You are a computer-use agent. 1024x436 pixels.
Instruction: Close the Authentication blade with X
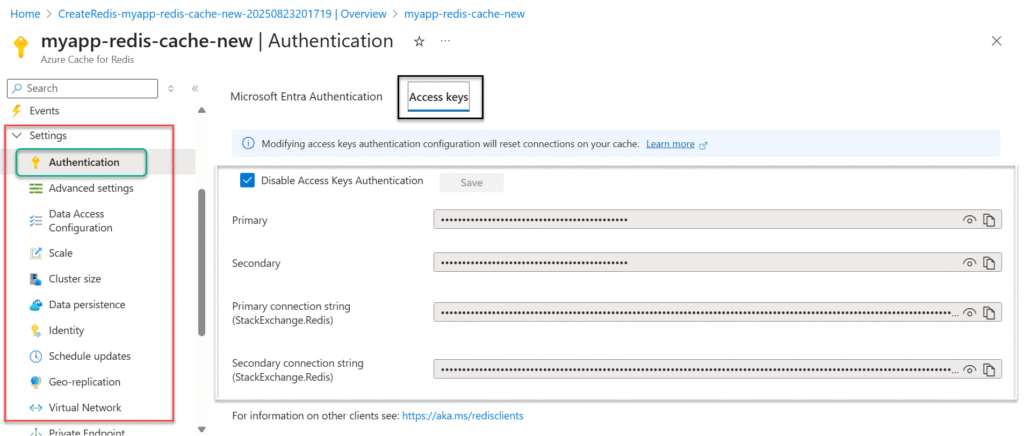[997, 41]
